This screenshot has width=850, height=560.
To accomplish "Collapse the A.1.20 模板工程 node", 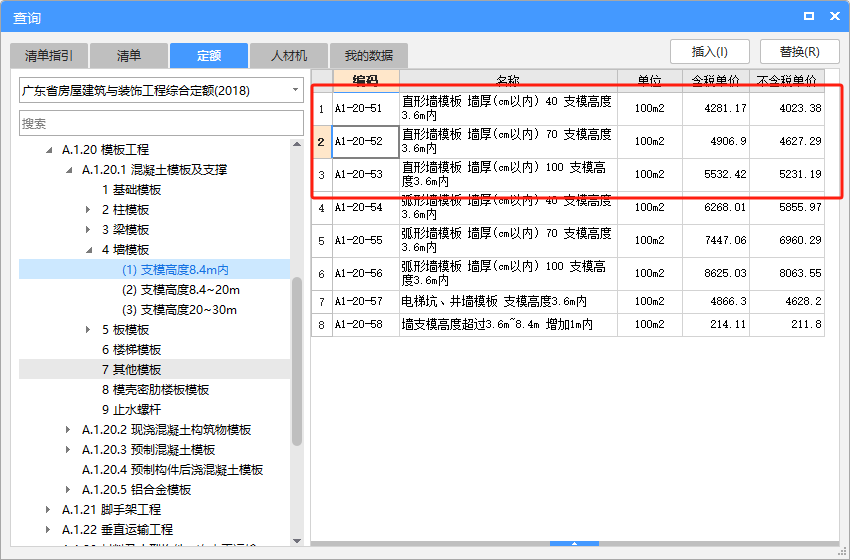I will point(49,150).
